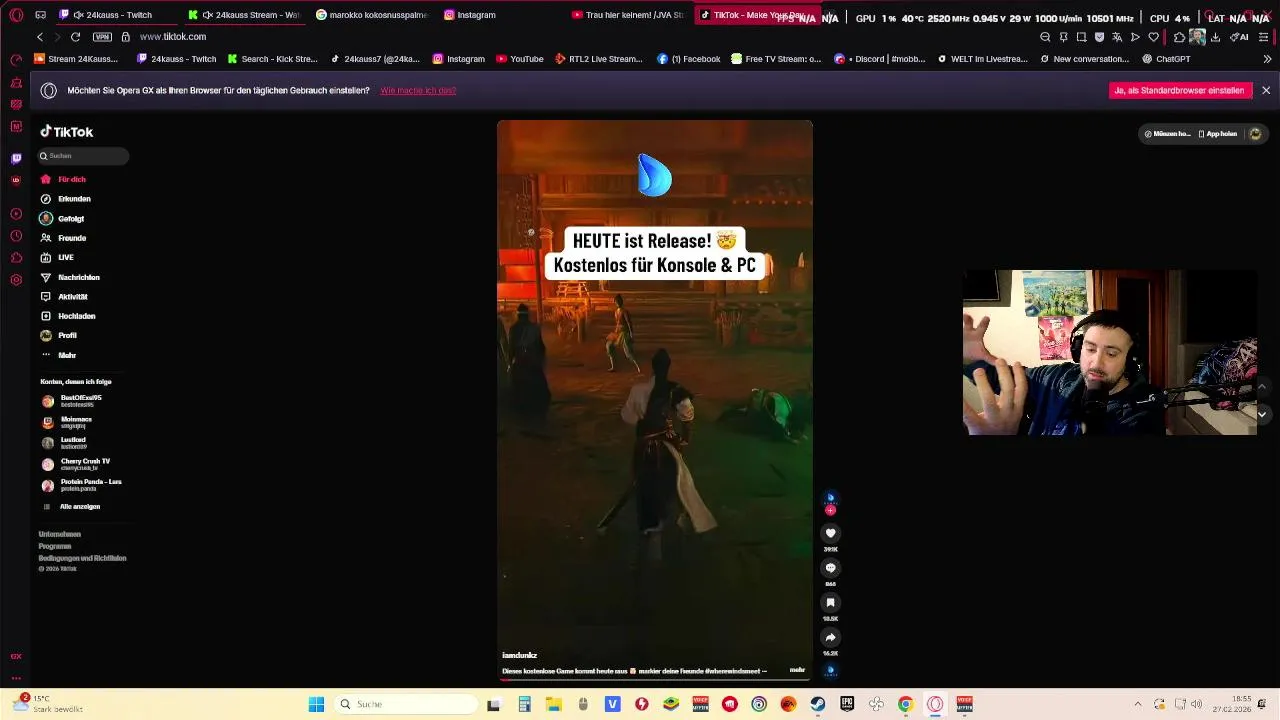This screenshot has width=1280, height=720.
Task: Open the browser AI assistant icon
Action: [x=1239, y=37]
